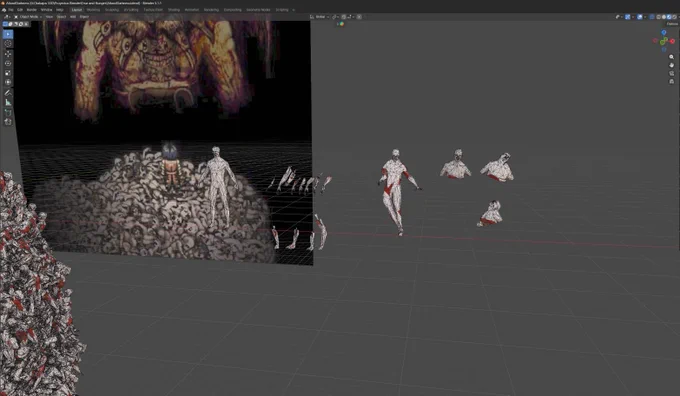Open the viewport View menu

coord(49,17)
